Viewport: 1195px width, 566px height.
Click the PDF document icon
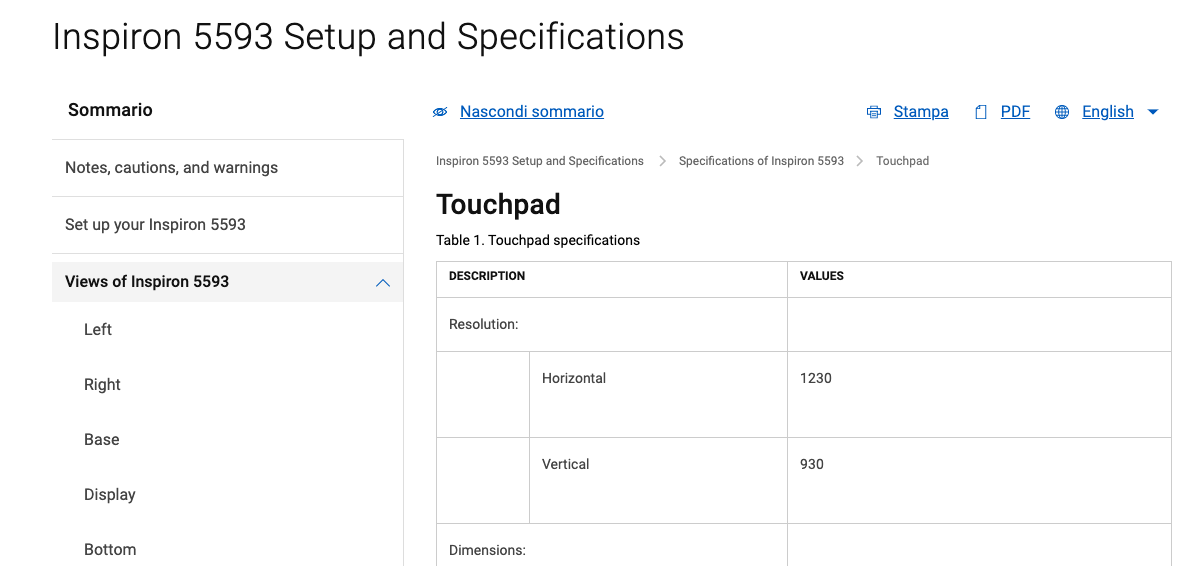pos(981,112)
